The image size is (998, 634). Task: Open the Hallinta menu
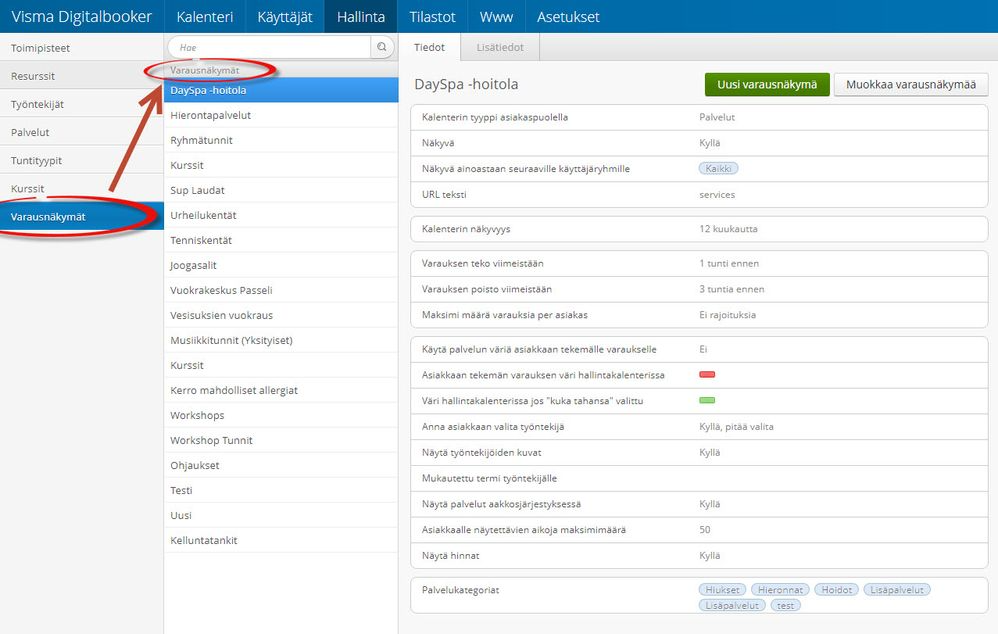361,17
